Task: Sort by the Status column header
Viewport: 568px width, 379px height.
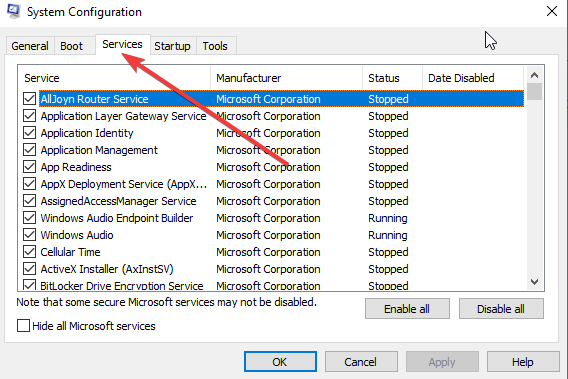Action: coord(392,78)
